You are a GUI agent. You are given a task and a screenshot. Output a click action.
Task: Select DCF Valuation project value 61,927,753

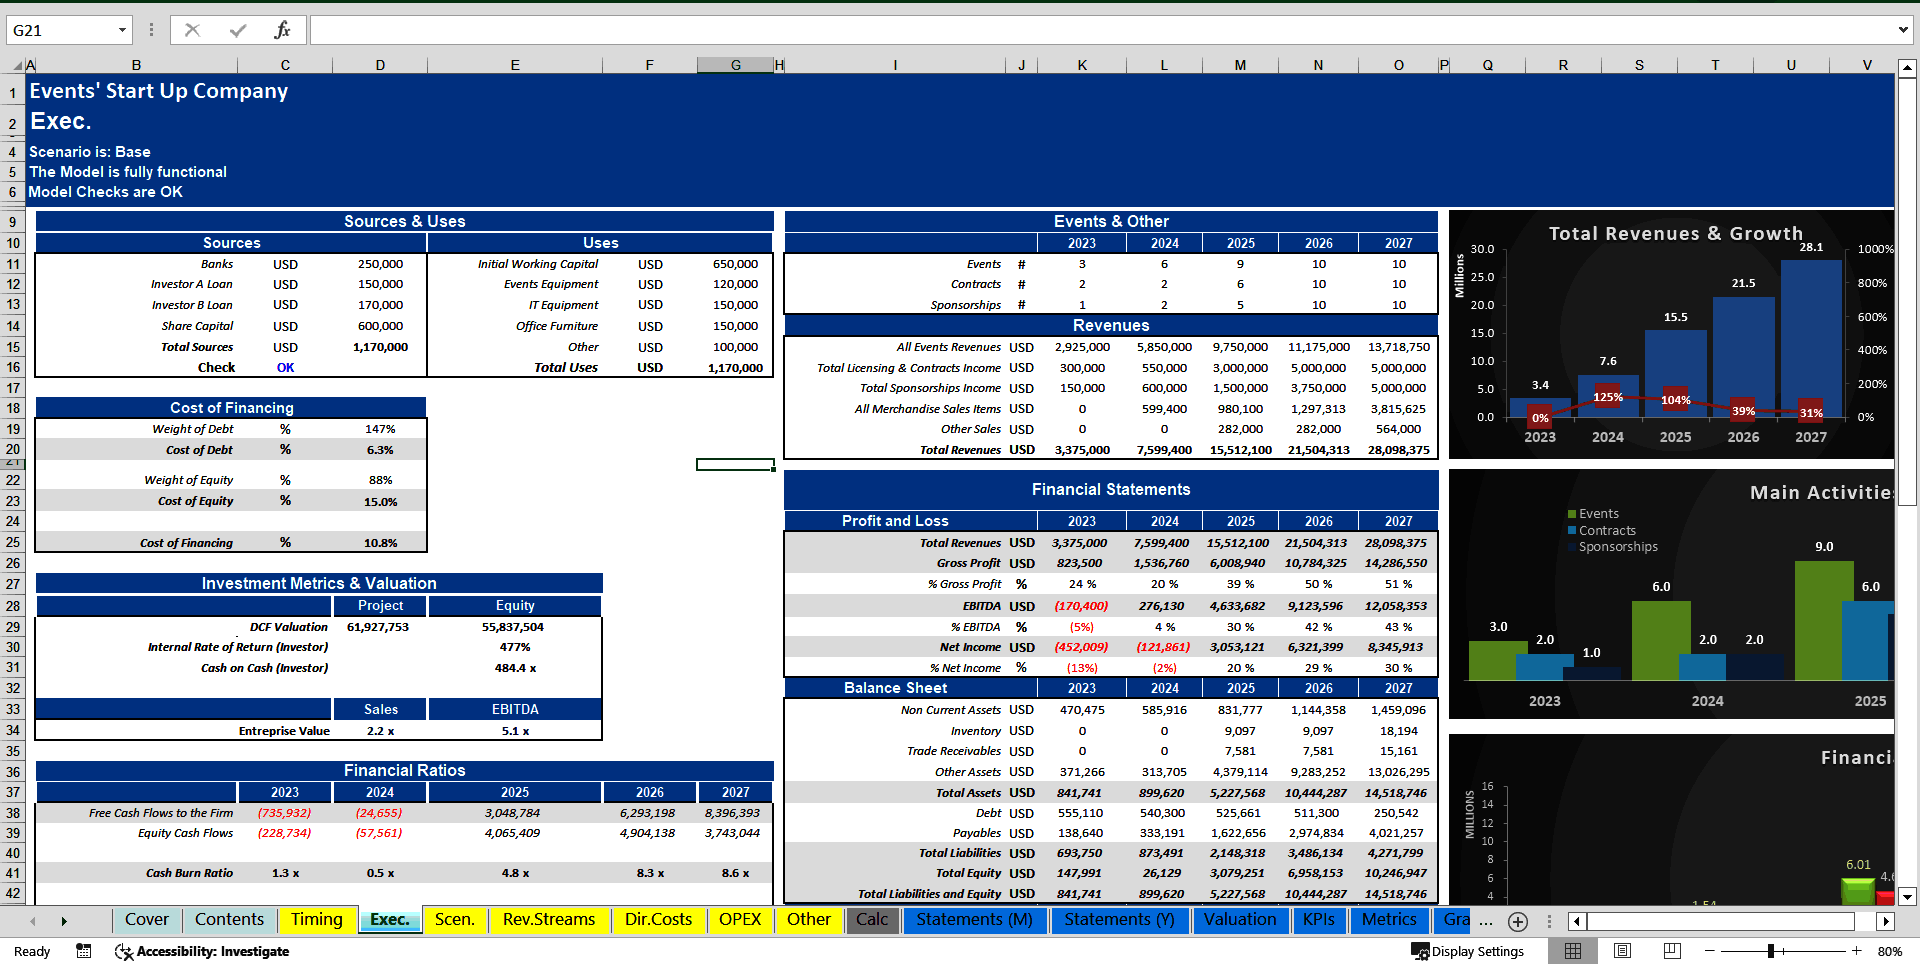(378, 627)
